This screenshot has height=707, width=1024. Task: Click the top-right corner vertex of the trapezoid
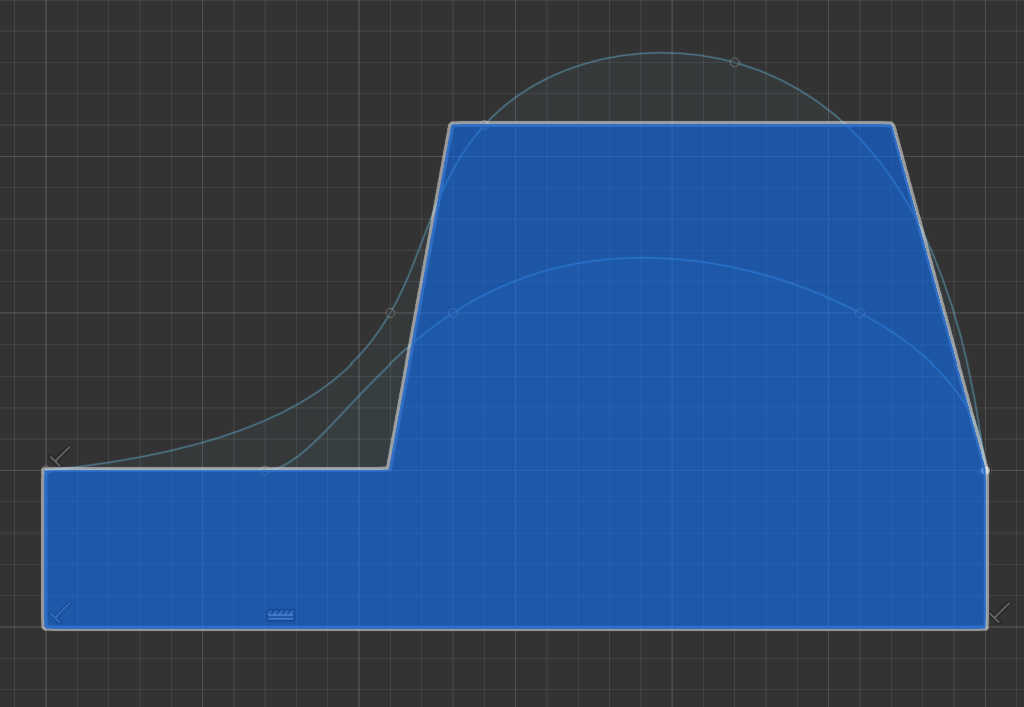click(x=891, y=124)
